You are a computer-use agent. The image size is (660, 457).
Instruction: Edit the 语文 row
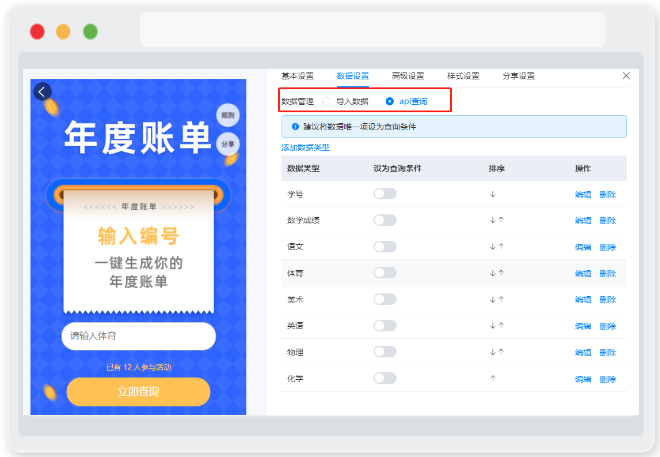click(583, 247)
